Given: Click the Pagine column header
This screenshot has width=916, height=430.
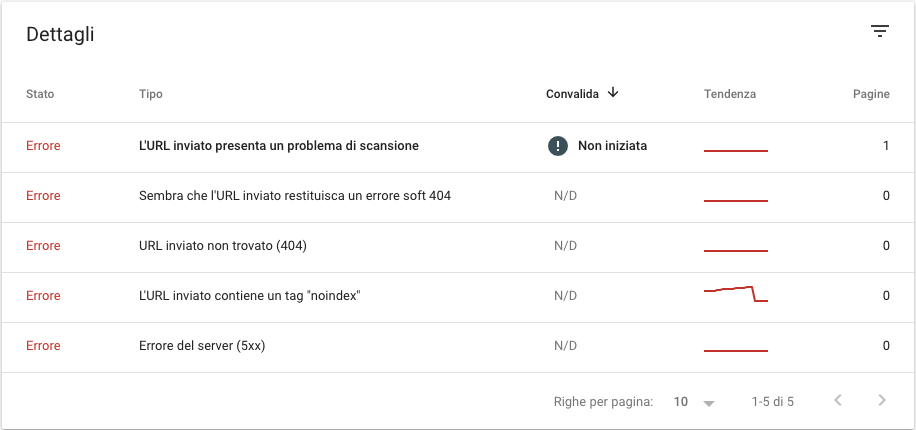Looking at the screenshot, I should tap(871, 94).
